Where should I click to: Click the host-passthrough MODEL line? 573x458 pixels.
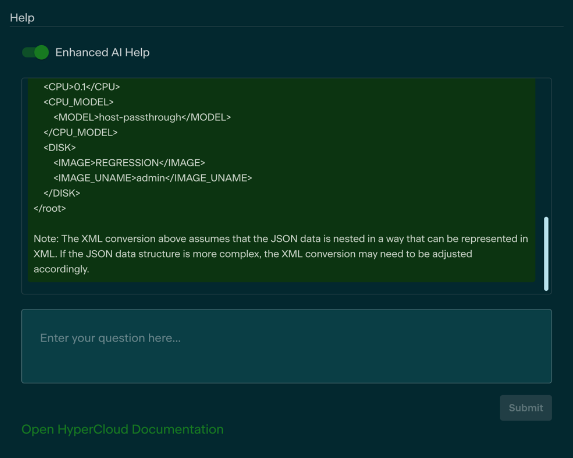coord(142,117)
